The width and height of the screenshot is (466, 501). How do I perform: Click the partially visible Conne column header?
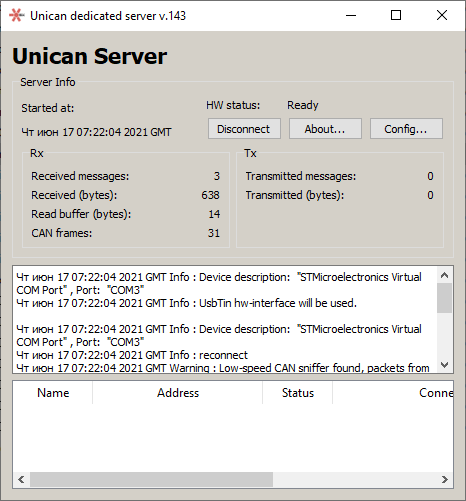coord(393,393)
